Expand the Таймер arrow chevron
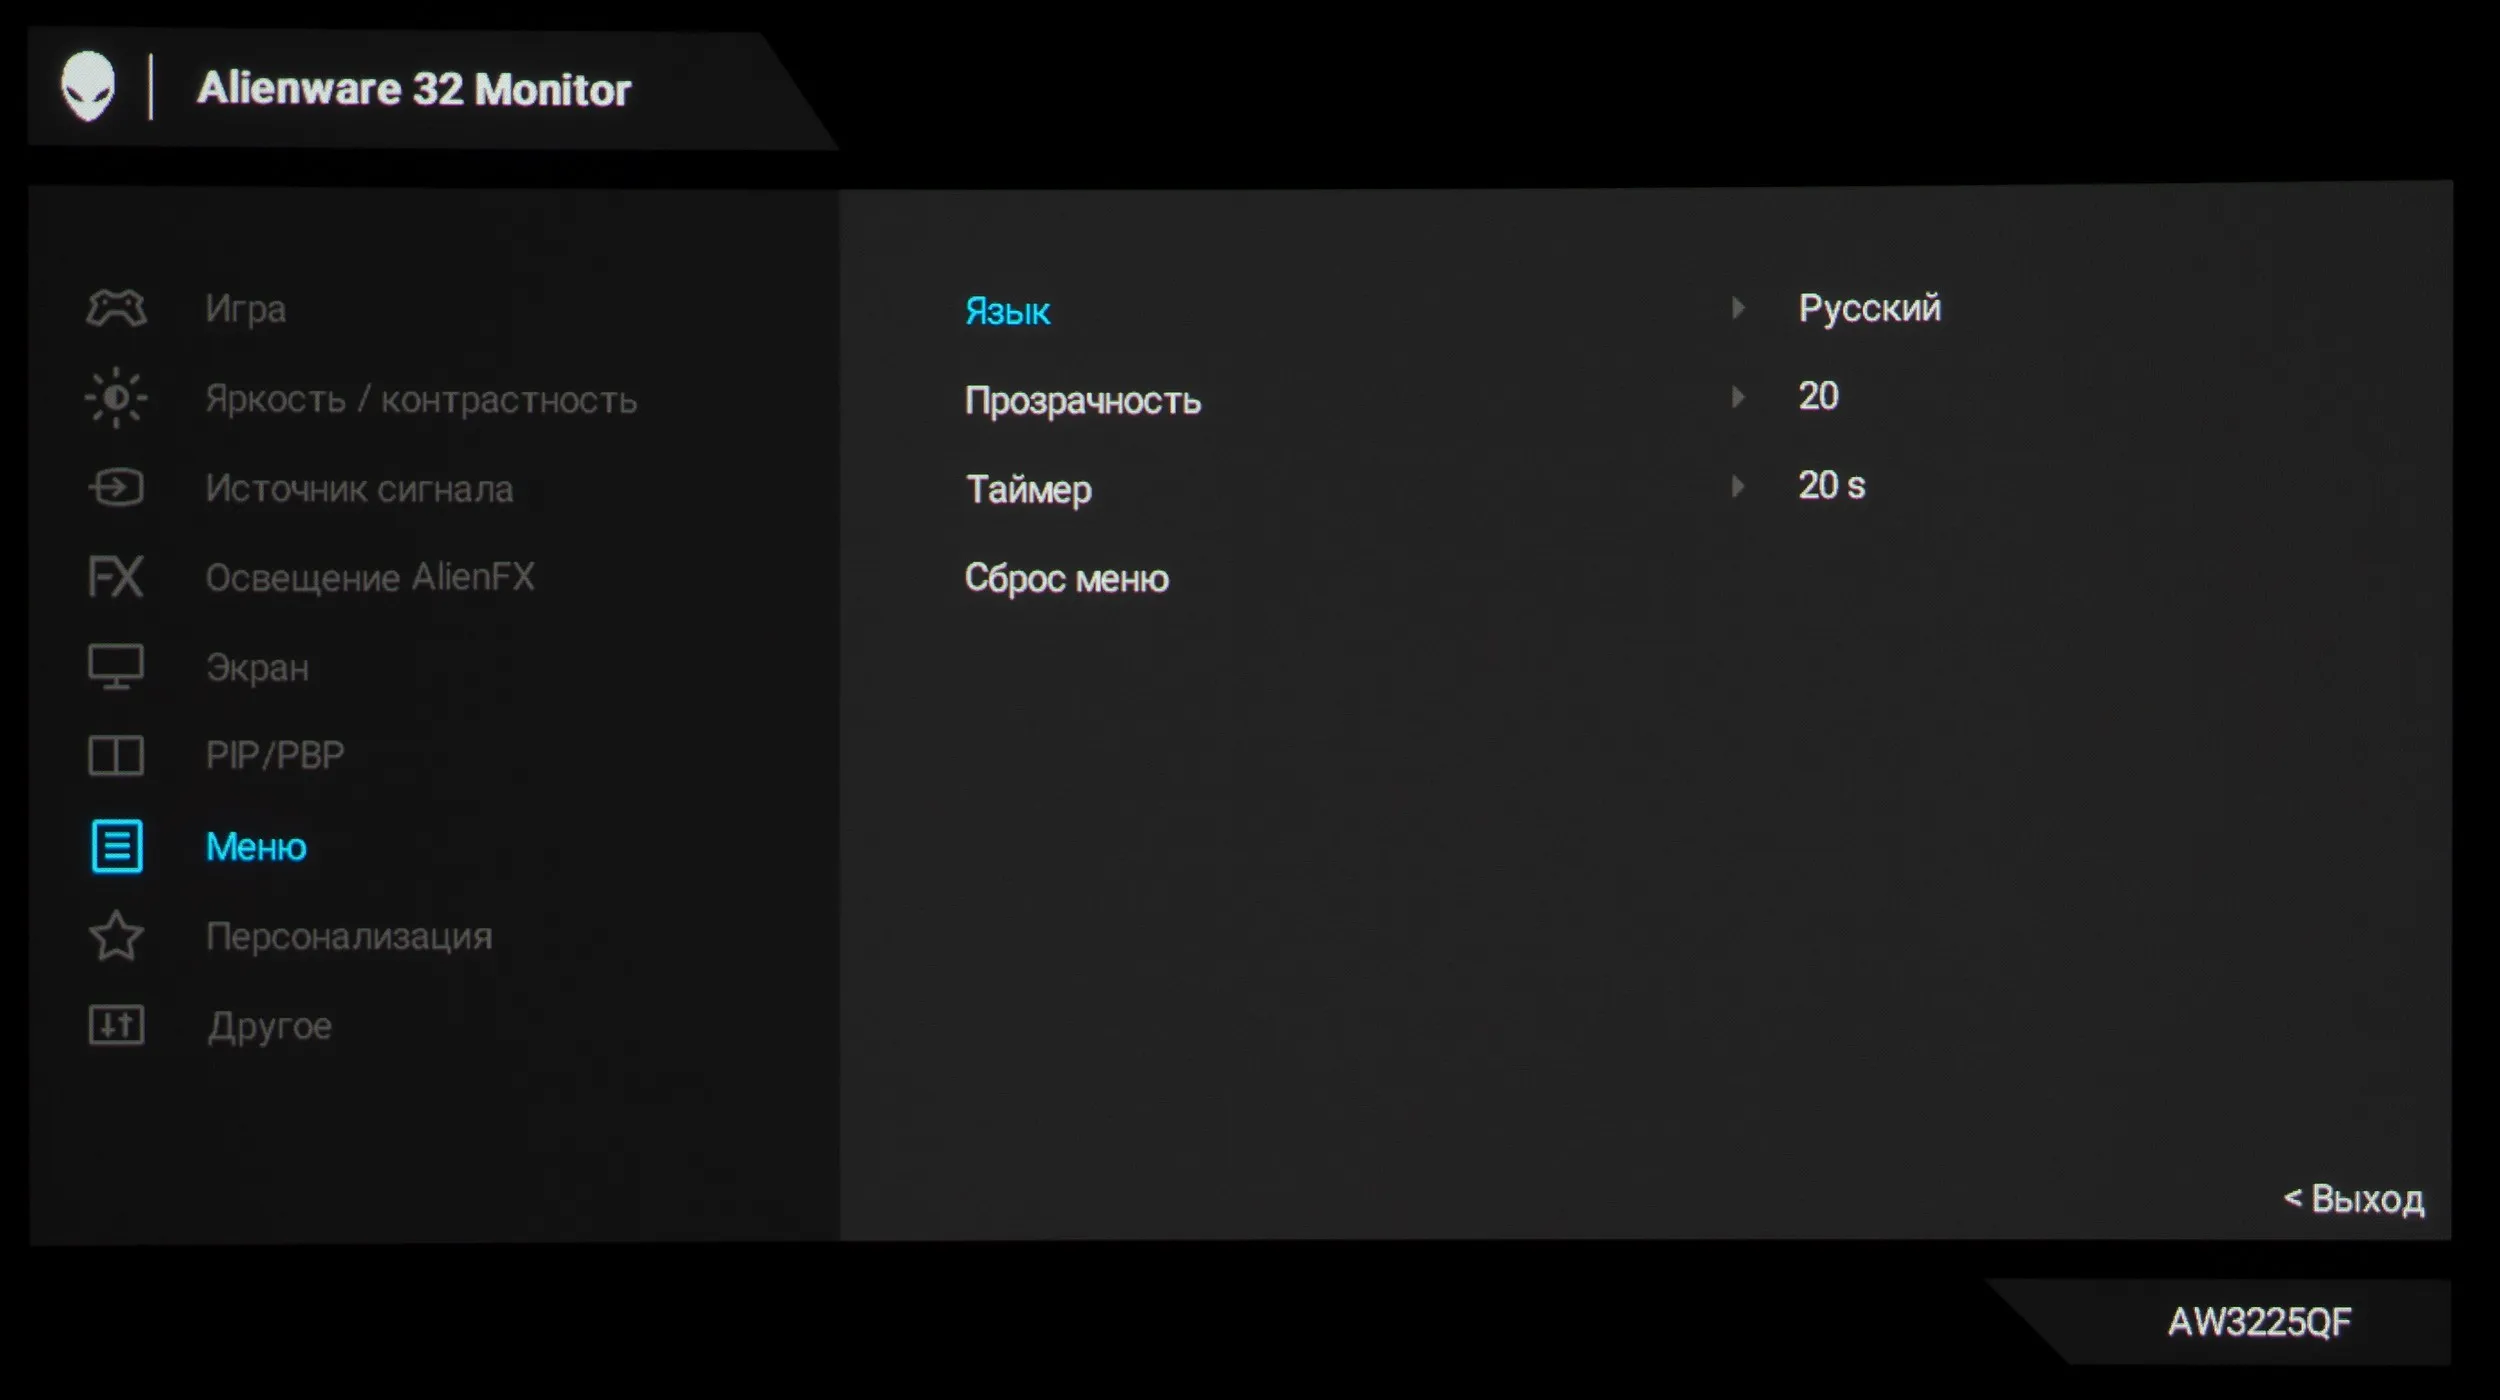The width and height of the screenshot is (2500, 1400). (x=1738, y=486)
